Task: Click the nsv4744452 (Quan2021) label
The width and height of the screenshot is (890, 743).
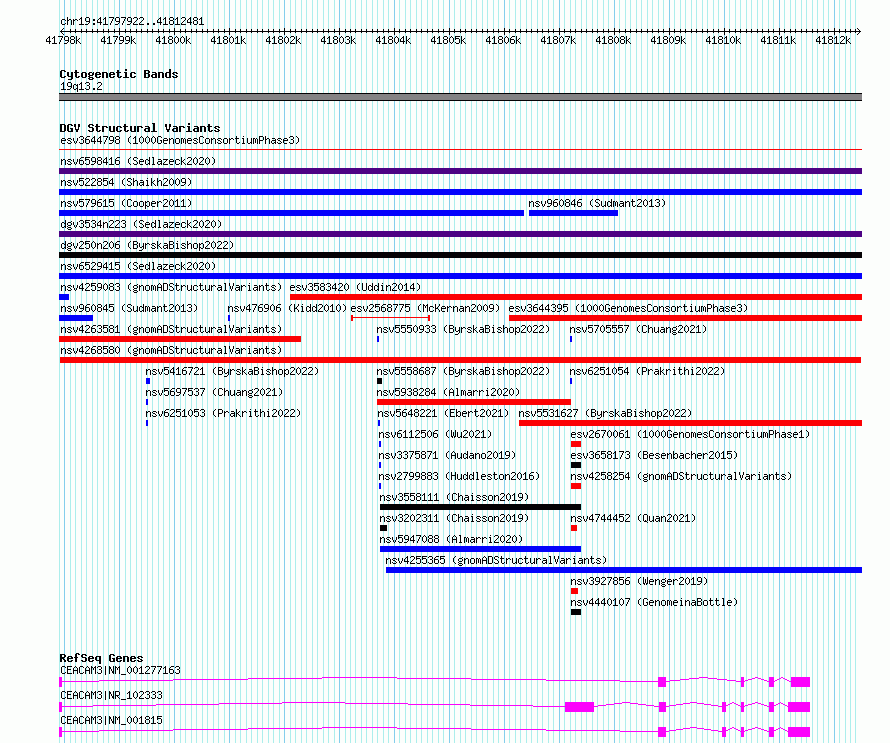Action: (x=633, y=518)
